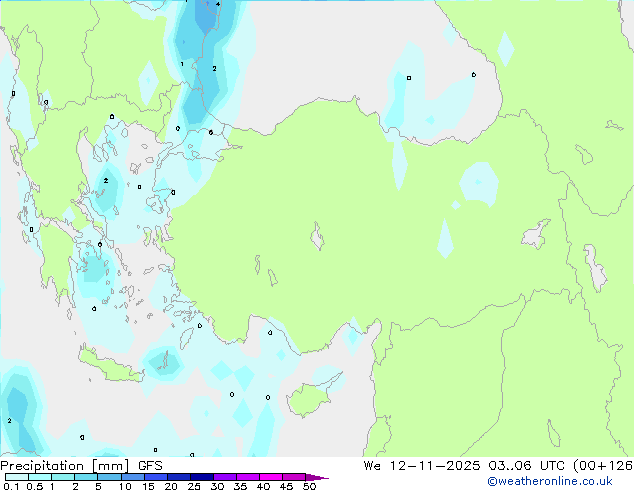Click the 0.5–1 mm legend swatch

click(40, 477)
